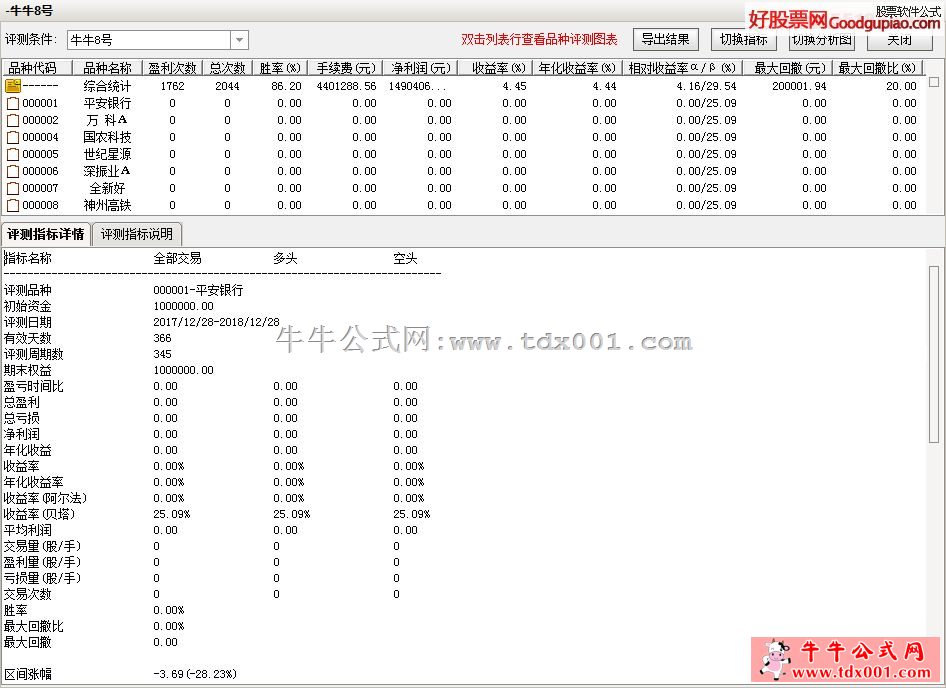This screenshot has height=688, width=946.
Task: Click the 2017/12/28-2018/12/28 date range value
Action: point(217,322)
